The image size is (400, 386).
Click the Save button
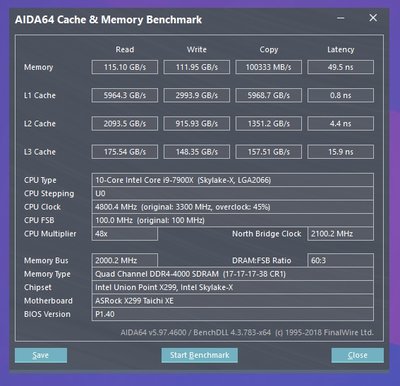41,355
